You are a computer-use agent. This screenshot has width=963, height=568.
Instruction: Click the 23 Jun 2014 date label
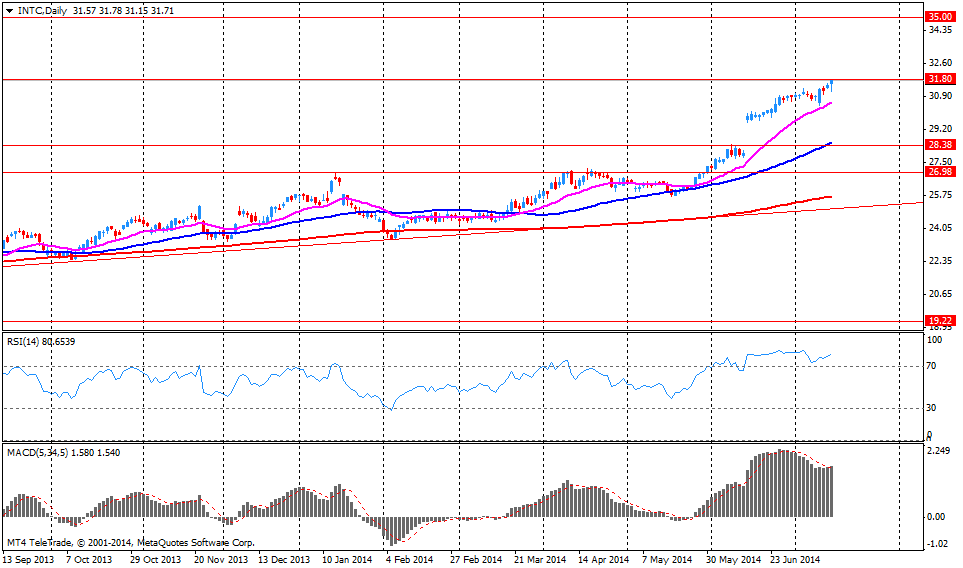pyautogui.click(x=795, y=559)
